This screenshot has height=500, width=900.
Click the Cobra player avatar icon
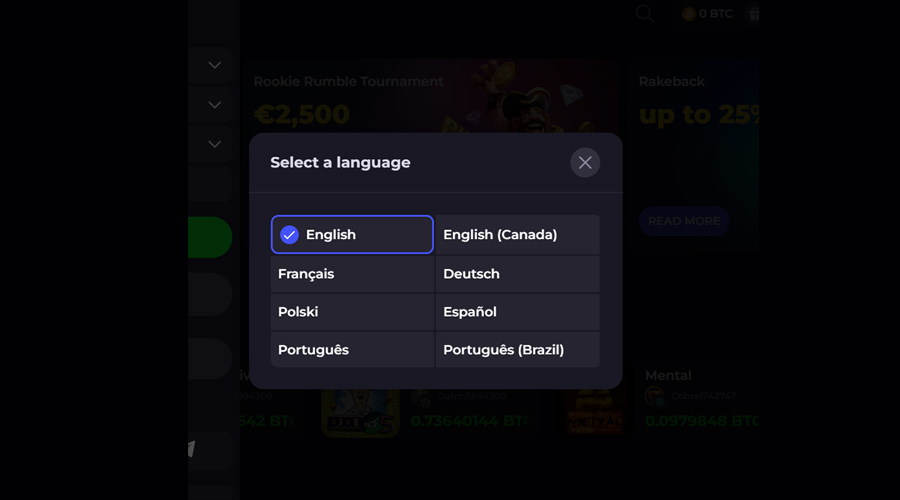[x=654, y=396]
